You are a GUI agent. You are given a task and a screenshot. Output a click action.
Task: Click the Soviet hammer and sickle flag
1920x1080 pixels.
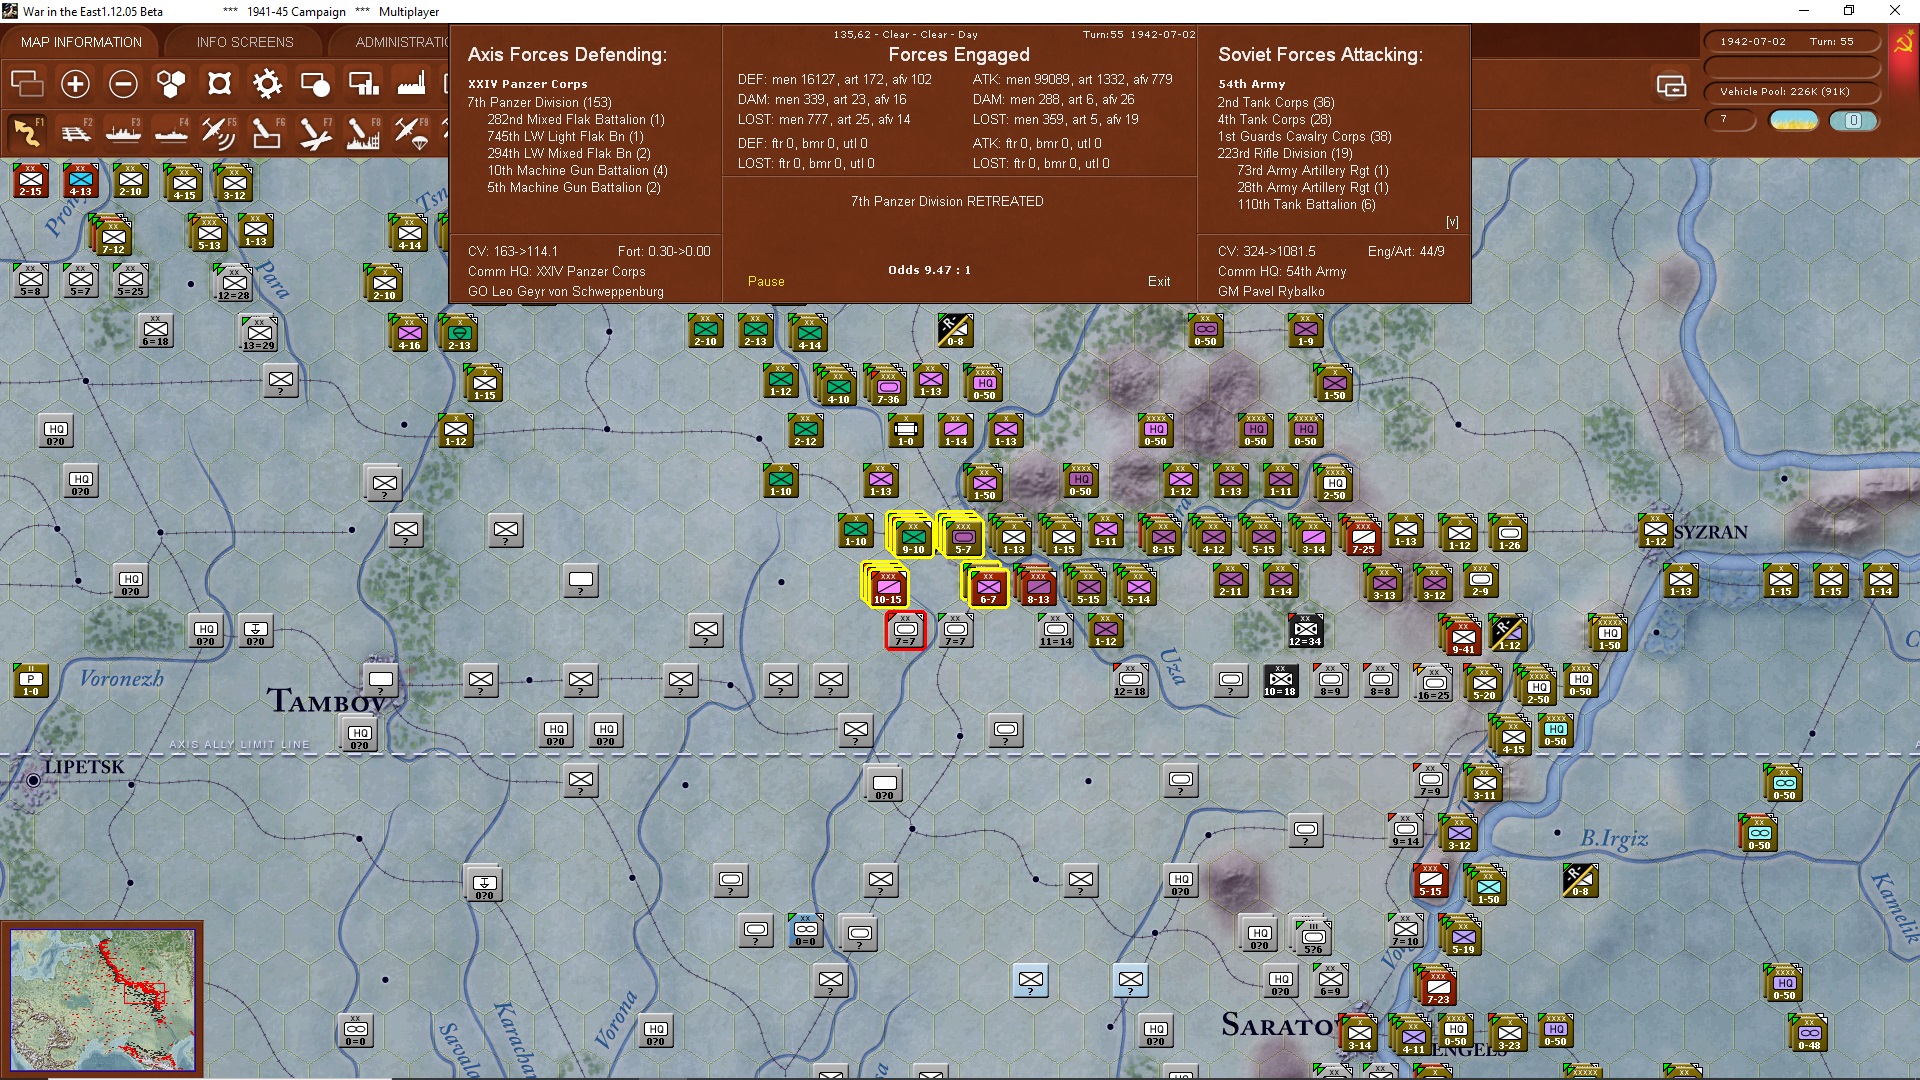[1903, 44]
